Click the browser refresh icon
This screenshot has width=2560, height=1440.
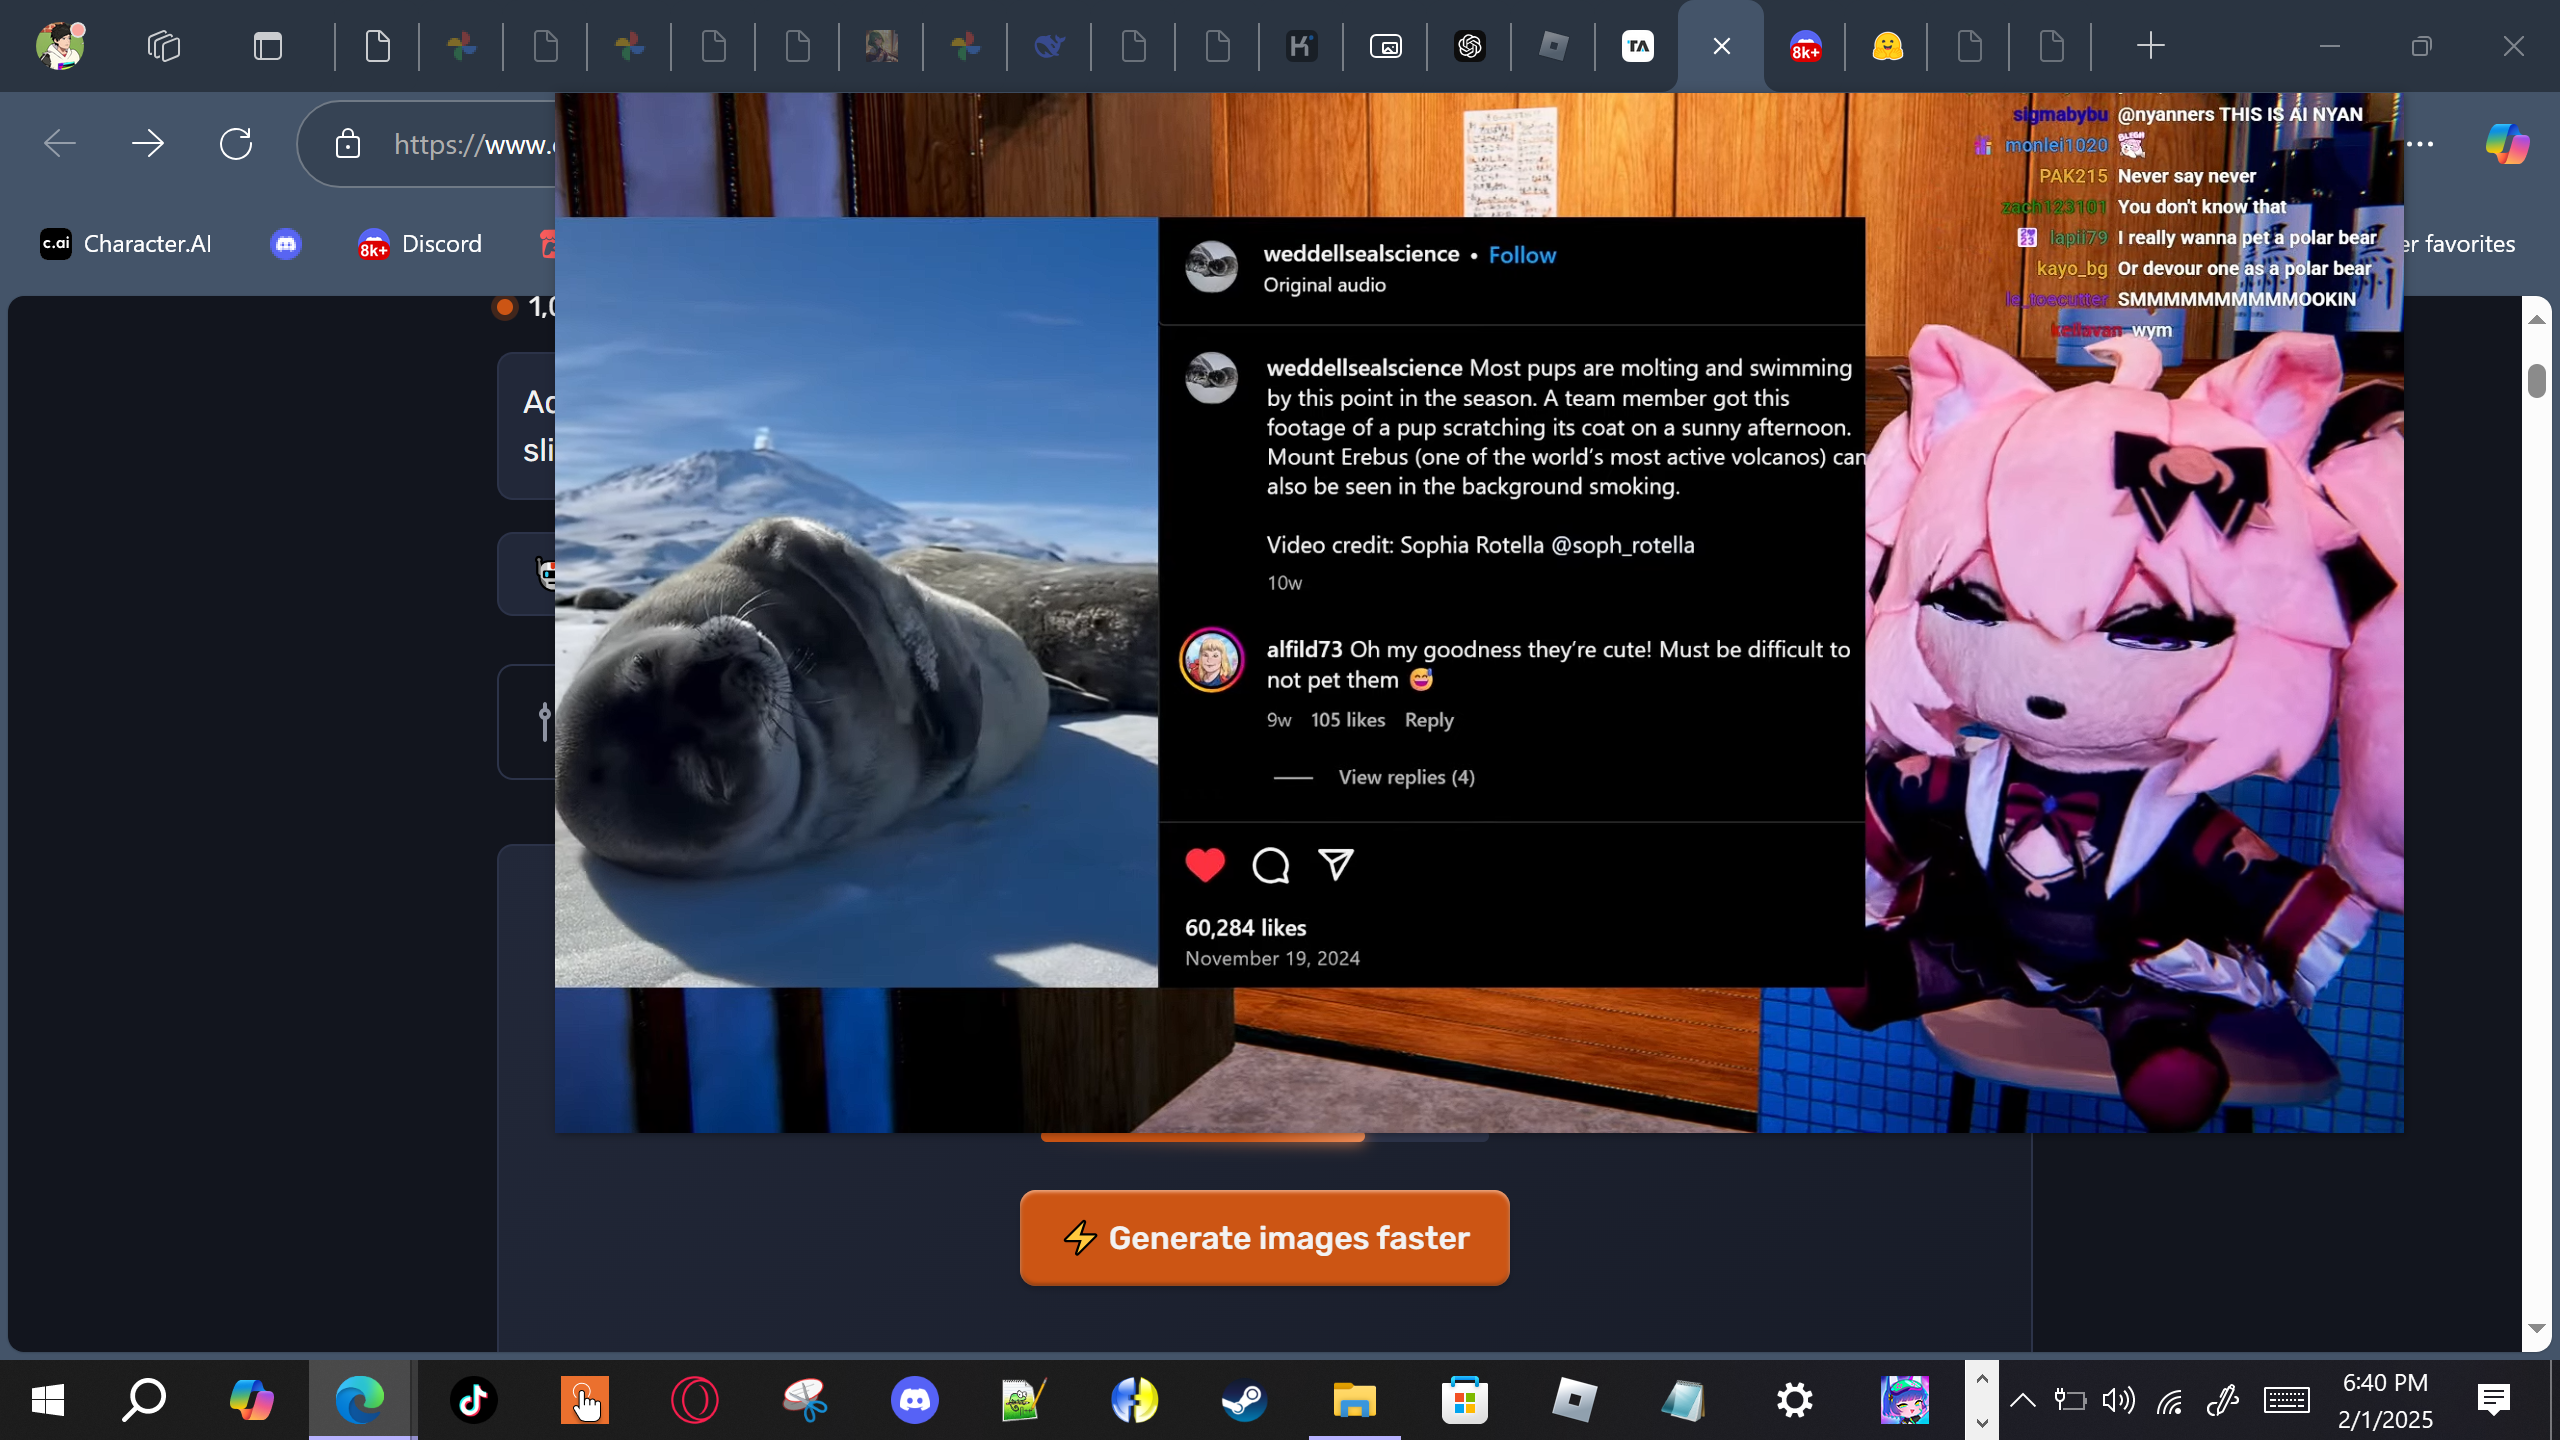point(236,144)
